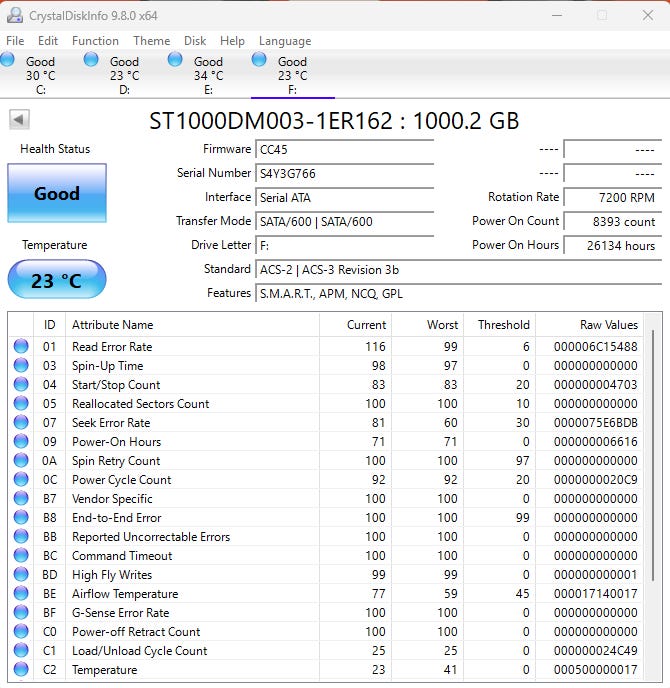Image resolution: width=670 pixels, height=688 pixels.
Task: Click status orb for Command Timeout row
Action: 21,555
